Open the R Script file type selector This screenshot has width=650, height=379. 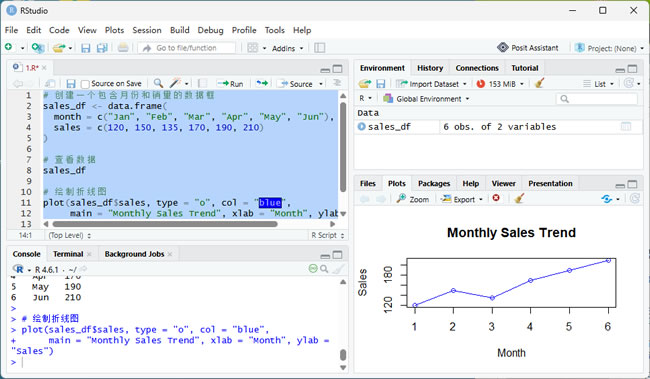click(x=327, y=235)
